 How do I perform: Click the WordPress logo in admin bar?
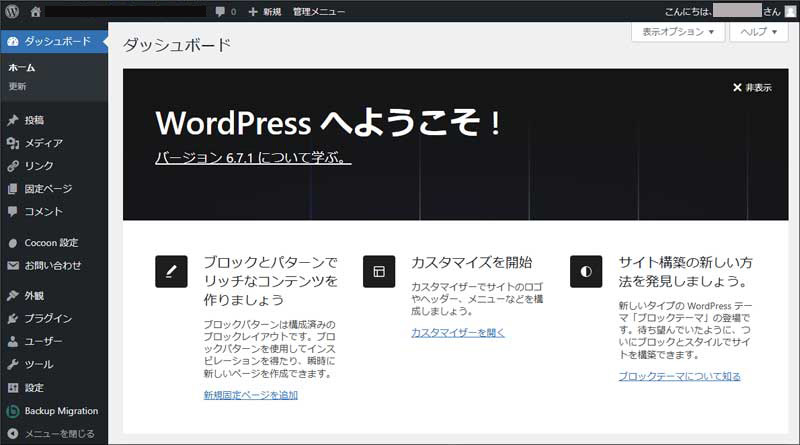tap(12, 11)
